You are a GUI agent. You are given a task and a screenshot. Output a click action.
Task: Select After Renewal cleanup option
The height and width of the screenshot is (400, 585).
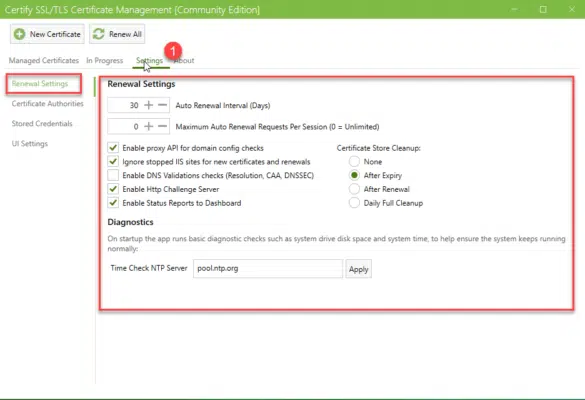tap(354, 189)
